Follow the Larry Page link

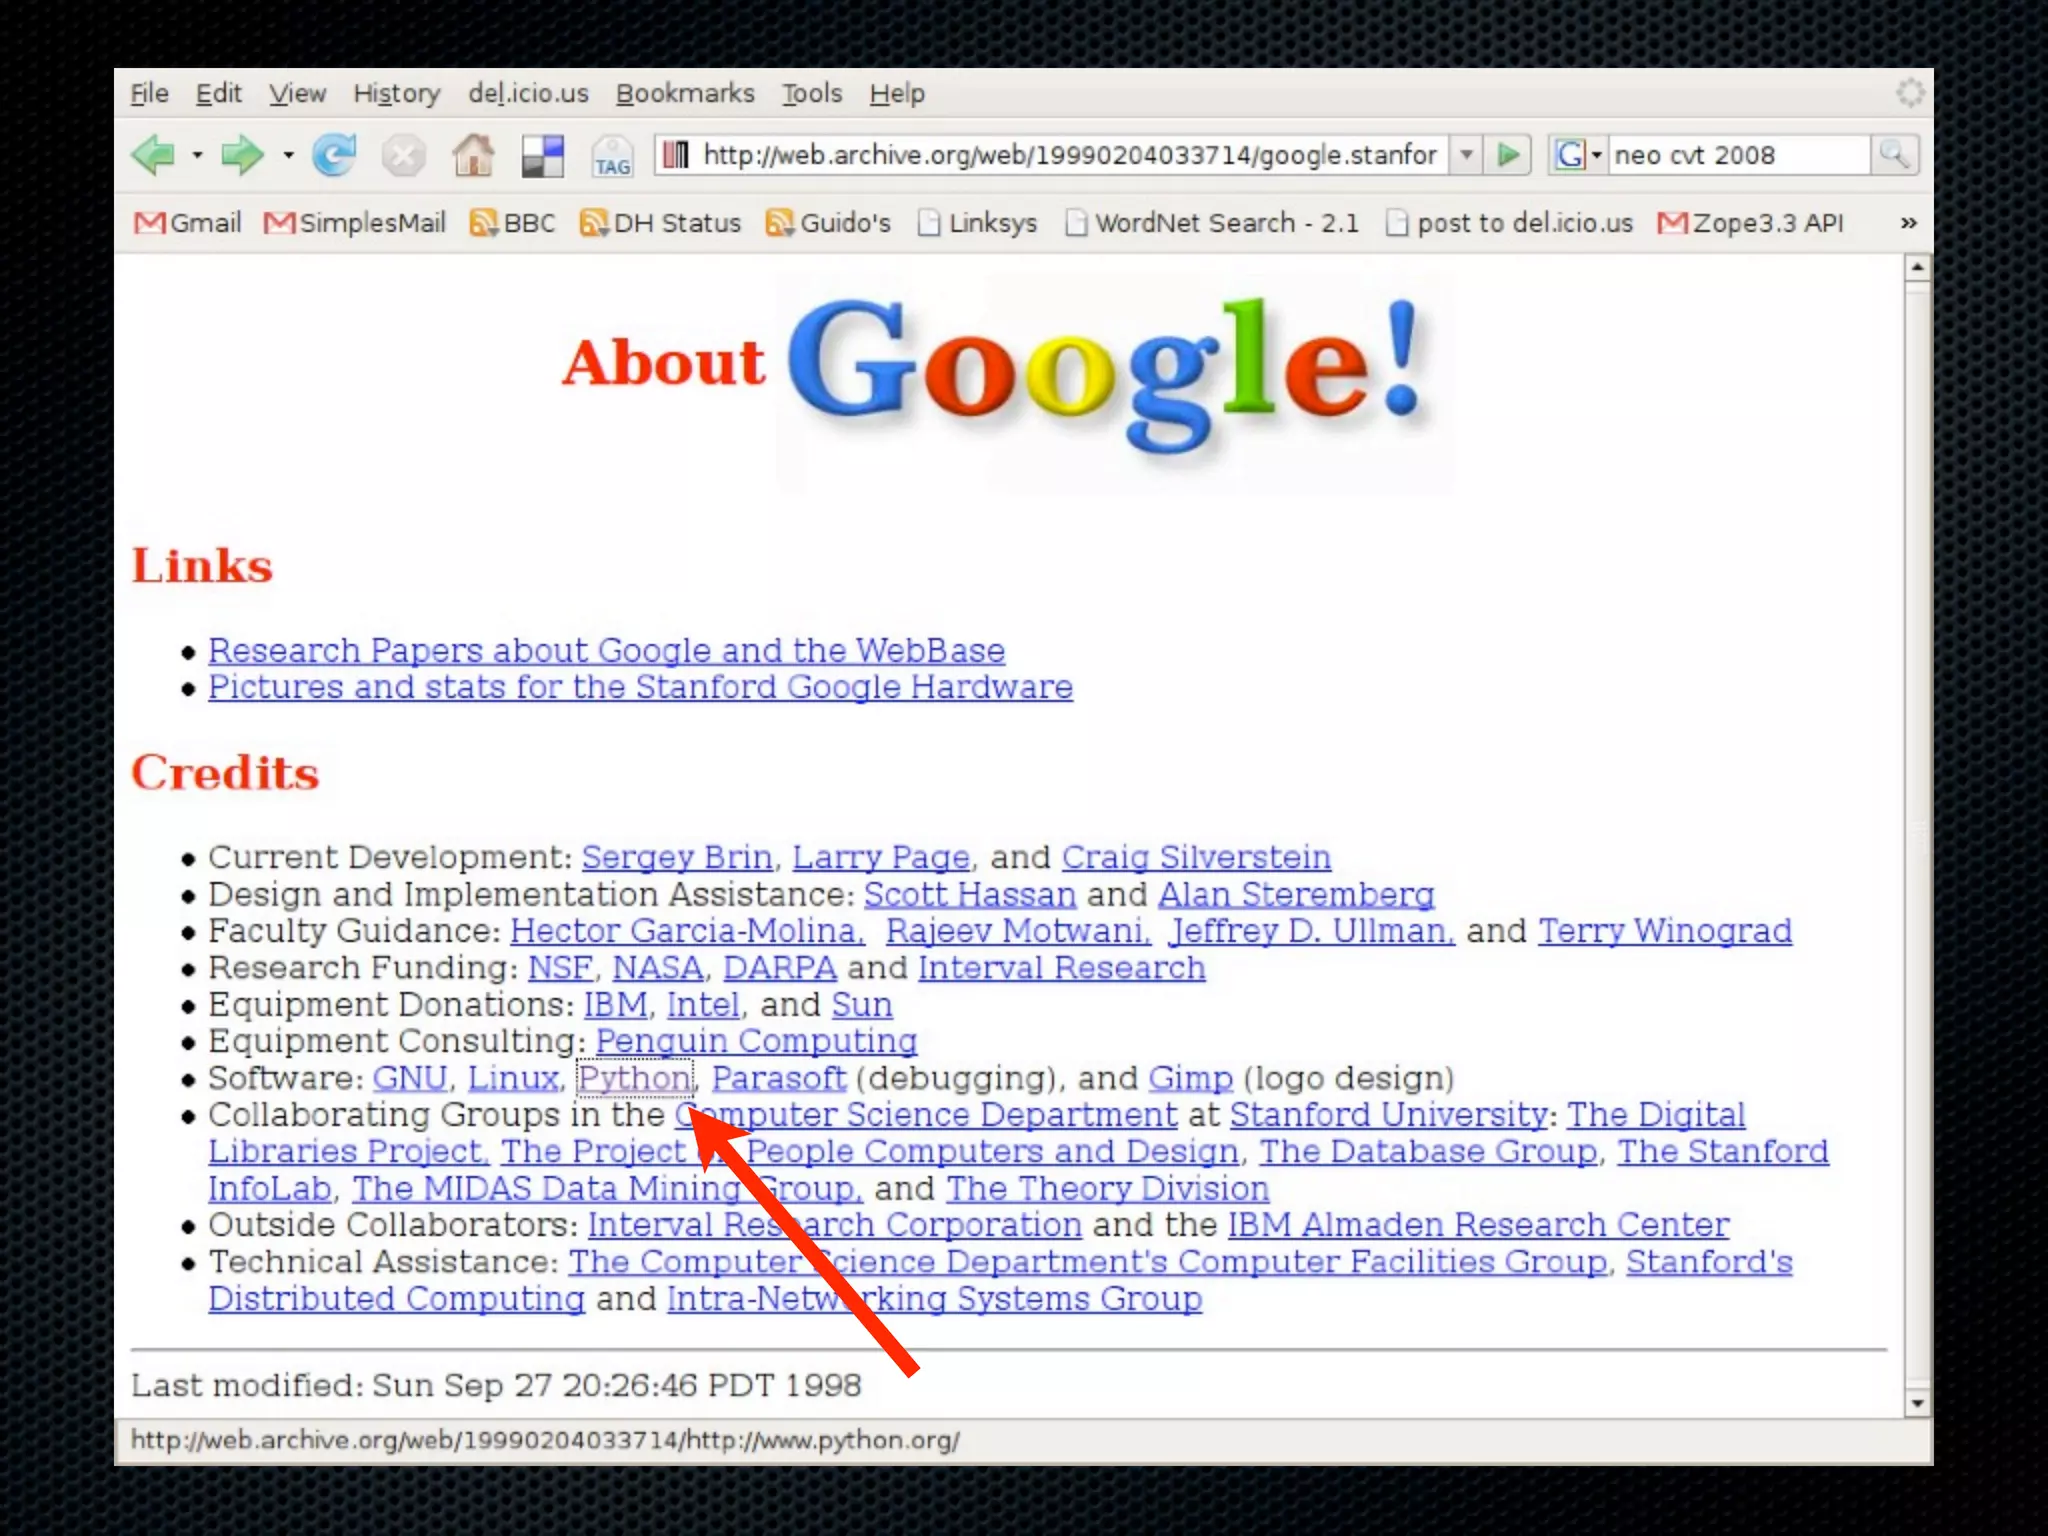881,857
